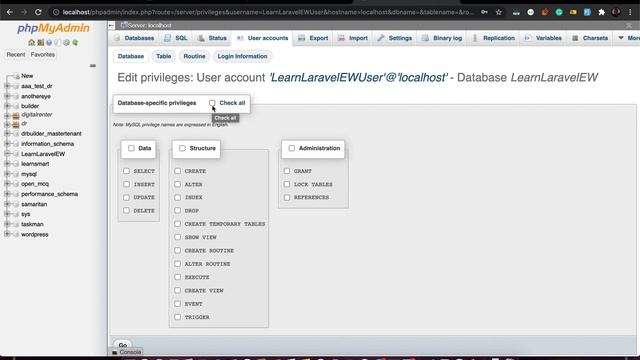The width and height of the screenshot is (640, 360).
Task: Enable the GRANT privilege
Action: tap(287, 171)
